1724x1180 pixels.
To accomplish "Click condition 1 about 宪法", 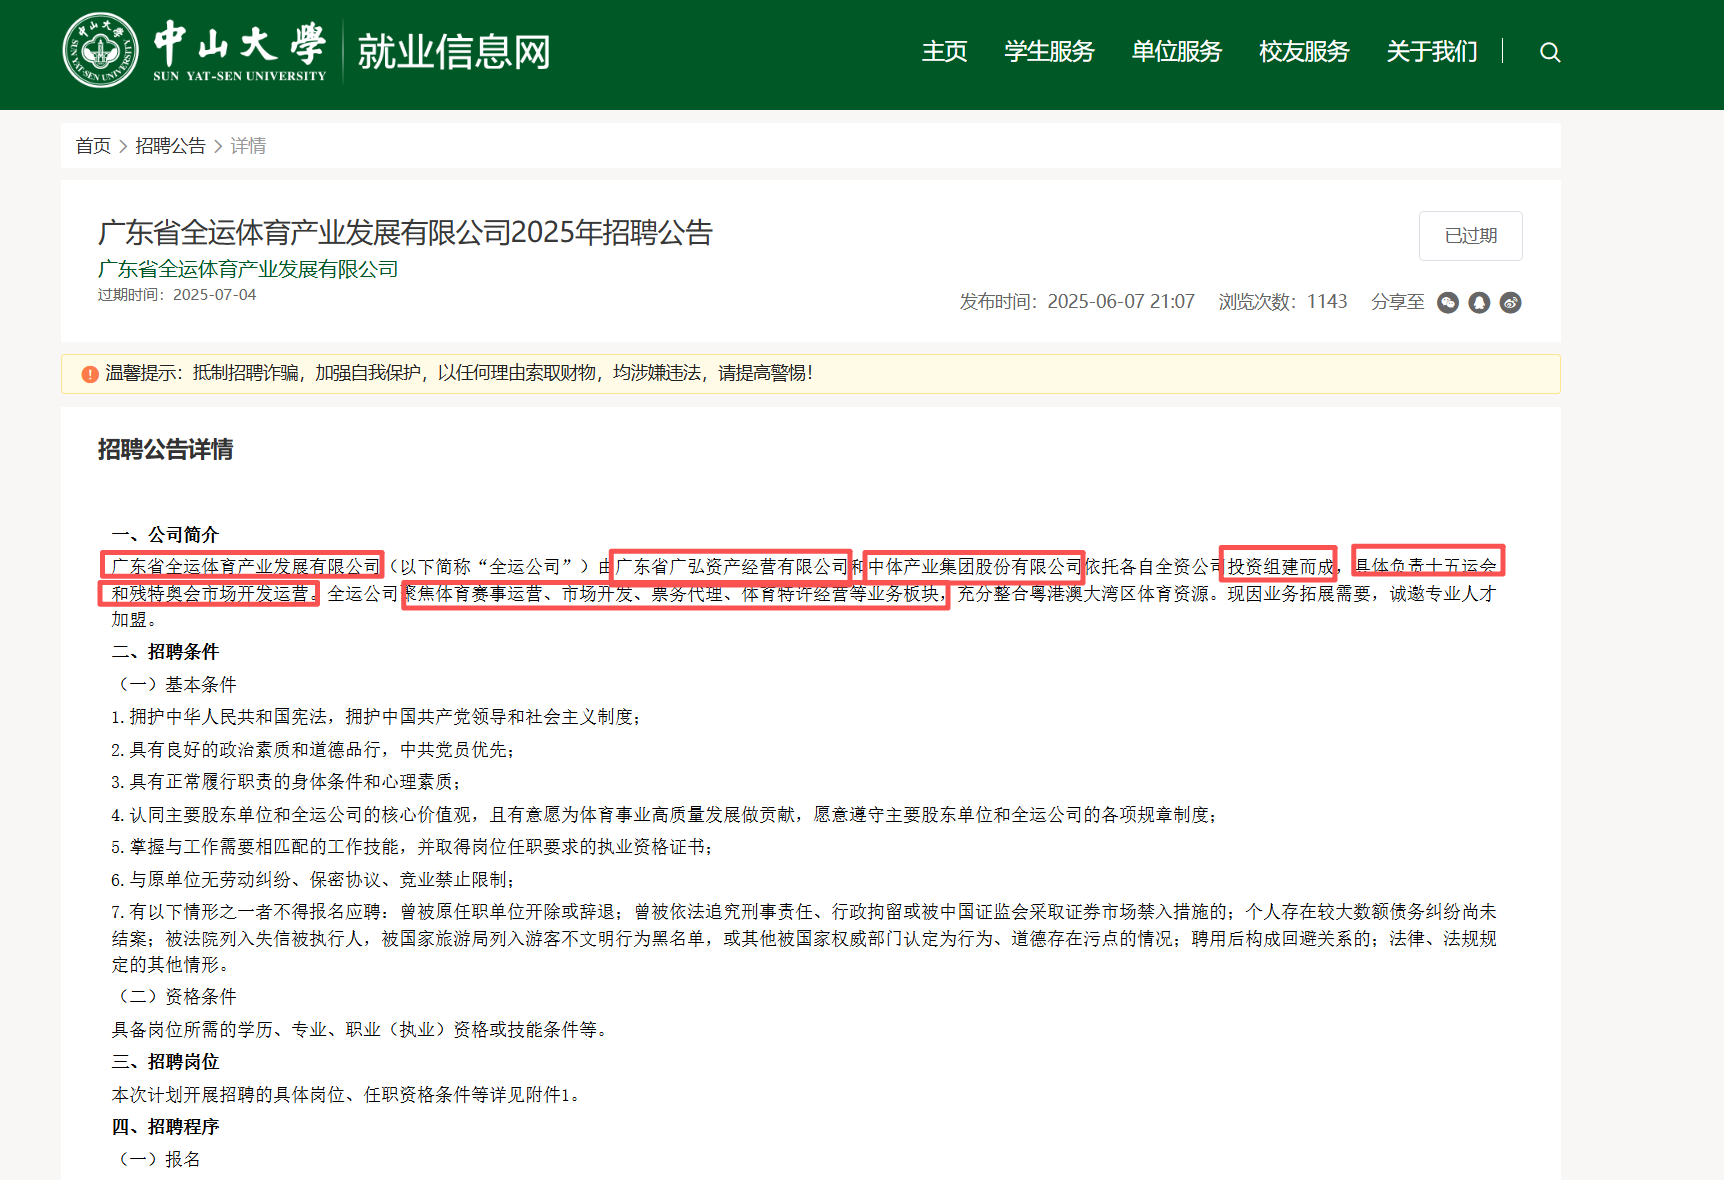I will [x=376, y=717].
